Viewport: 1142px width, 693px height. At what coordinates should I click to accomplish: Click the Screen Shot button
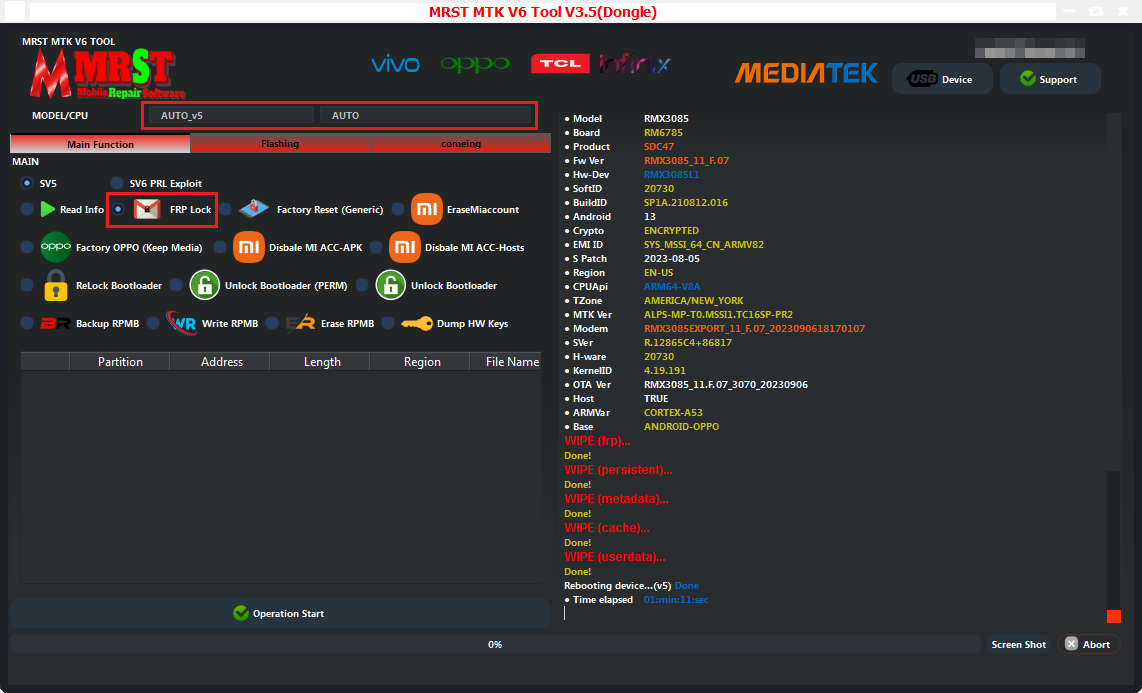[x=1018, y=644]
